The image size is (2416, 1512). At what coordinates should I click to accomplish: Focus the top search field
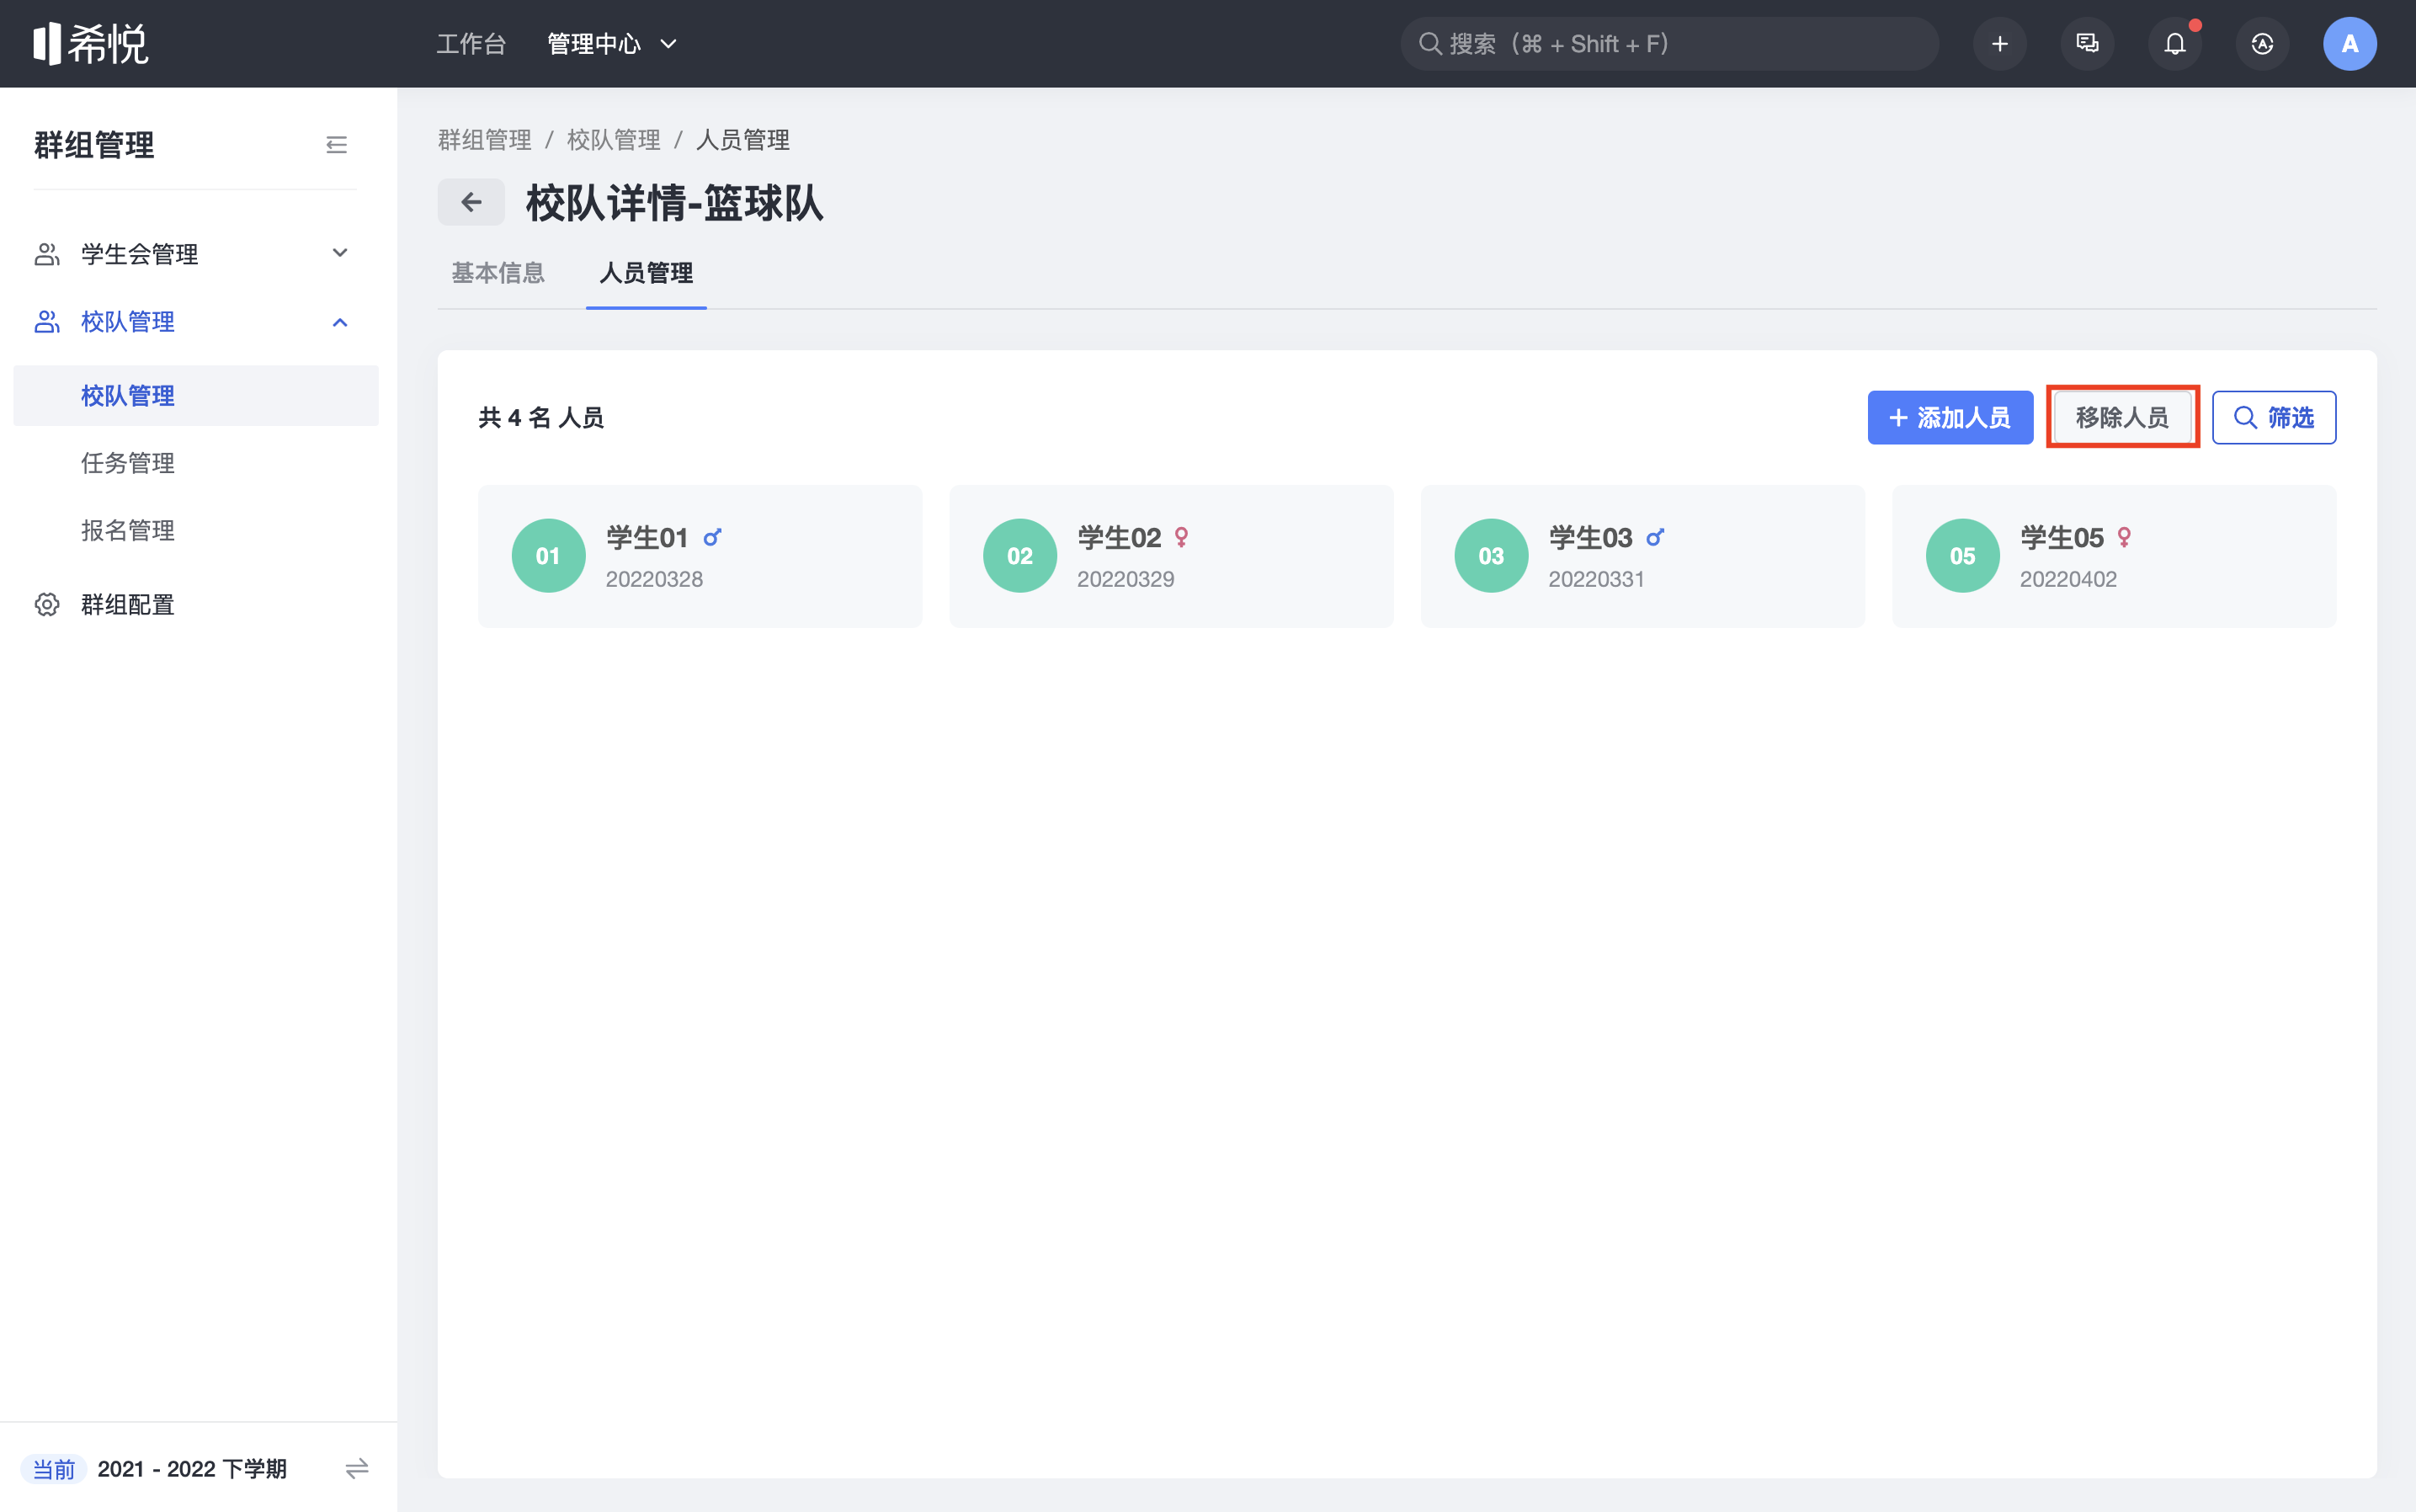tap(1669, 44)
